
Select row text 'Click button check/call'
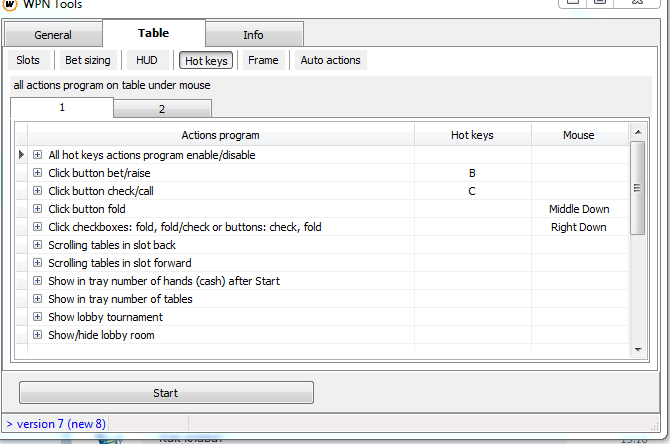pos(101,191)
